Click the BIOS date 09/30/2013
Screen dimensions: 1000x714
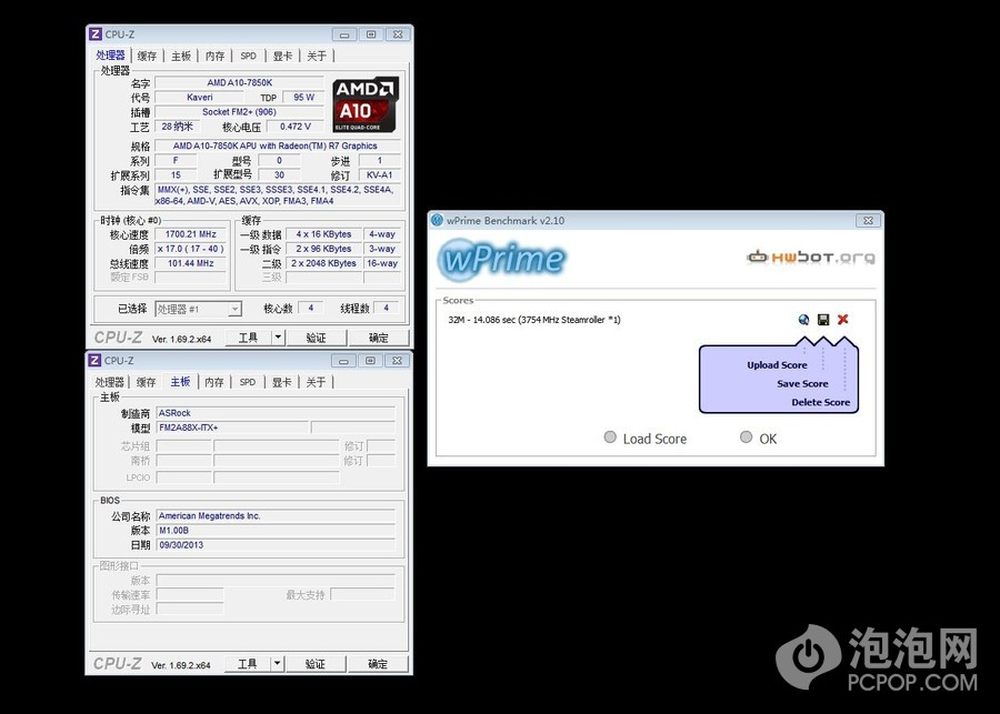276,545
